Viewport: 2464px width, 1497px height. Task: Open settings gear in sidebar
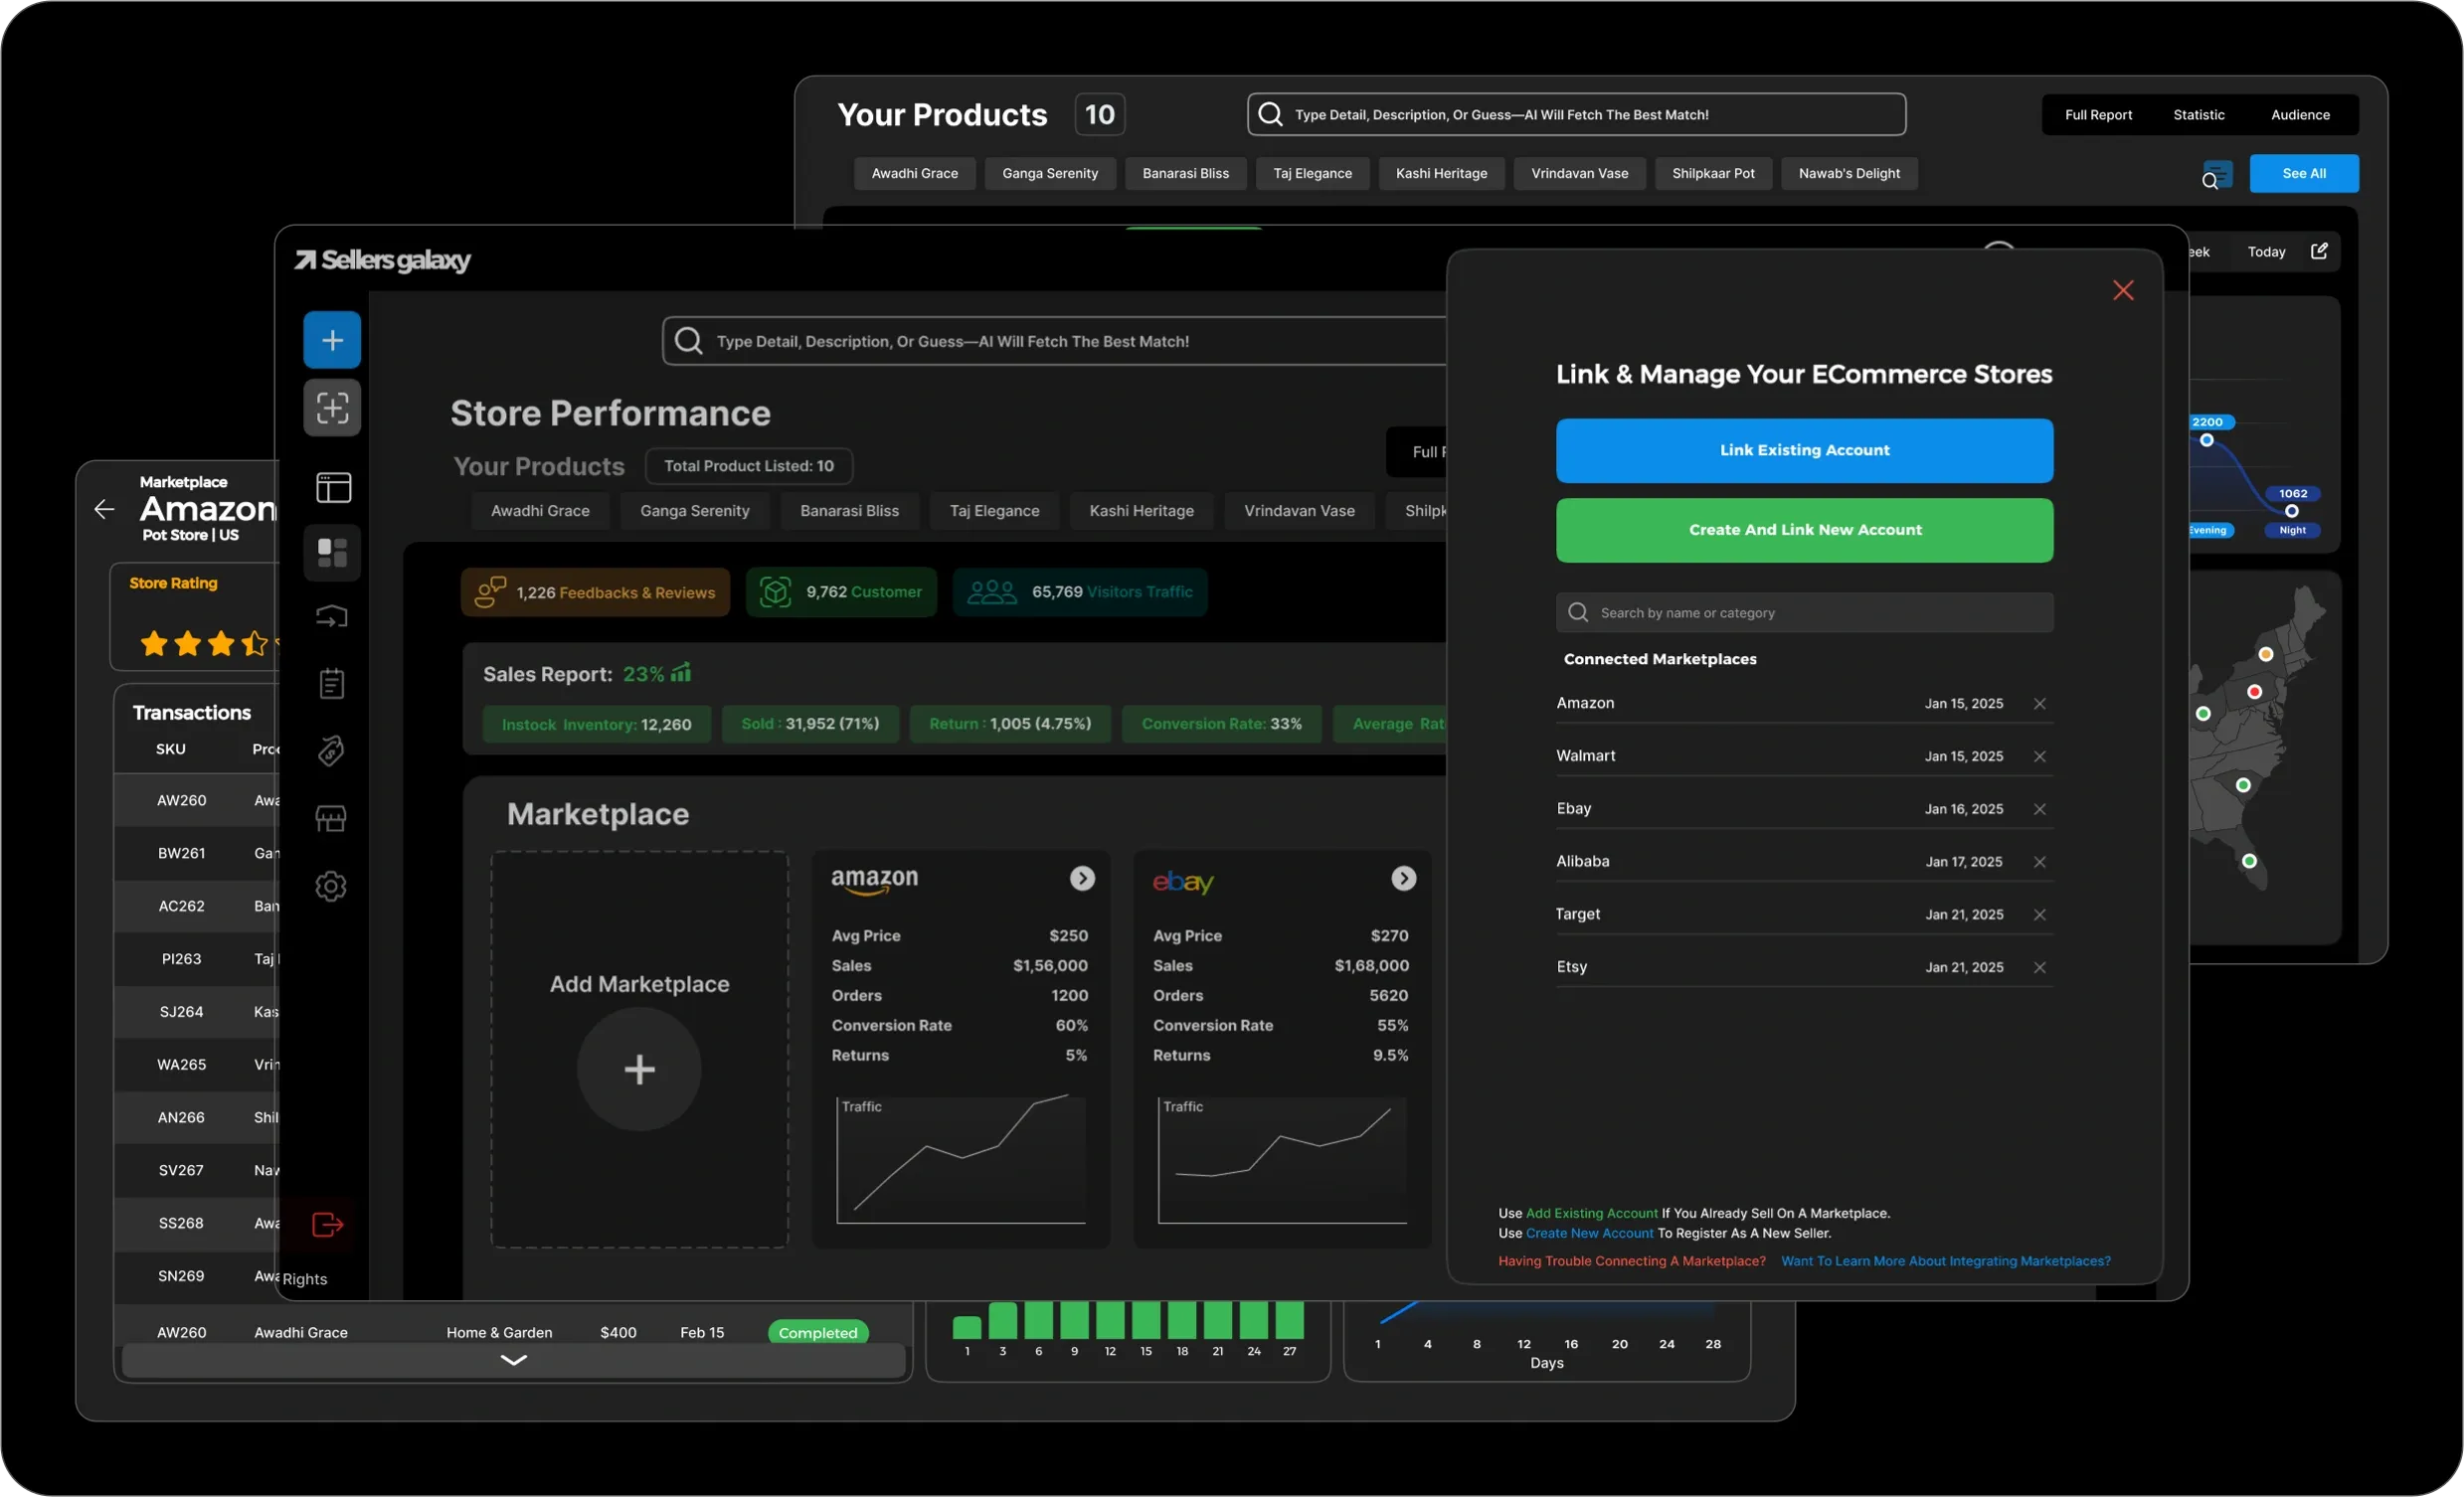click(x=331, y=886)
